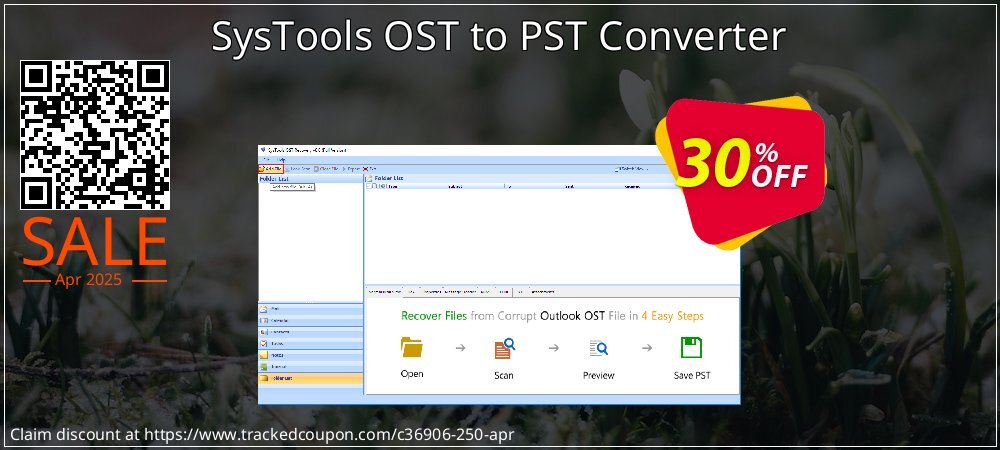Click the app icon in window title bar

point(263,150)
